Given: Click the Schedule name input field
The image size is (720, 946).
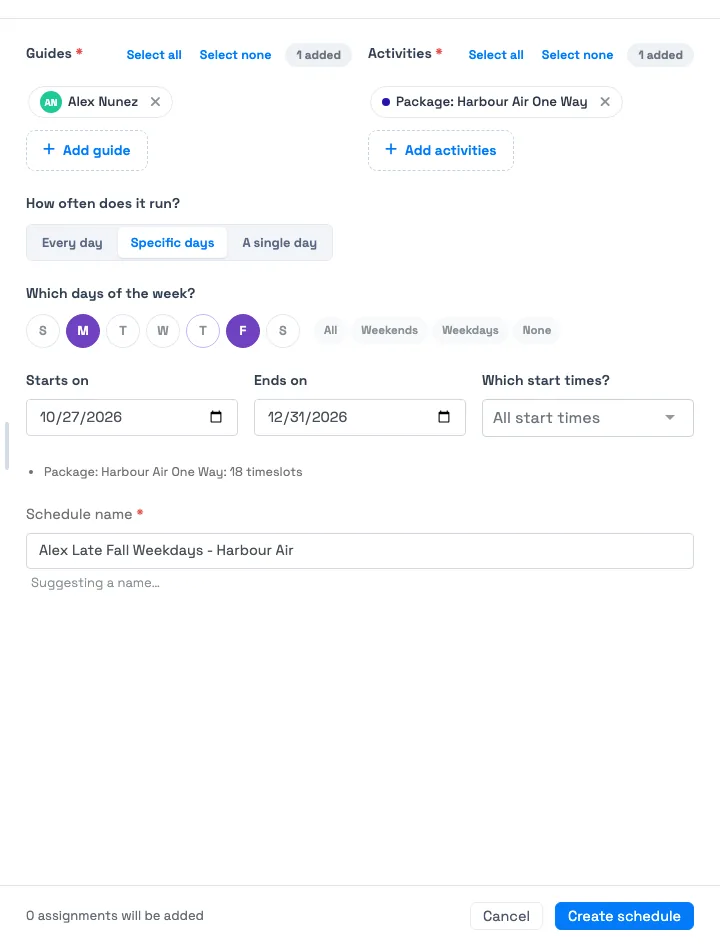Looking at the screenshot, I should click(x=360, y=551).
